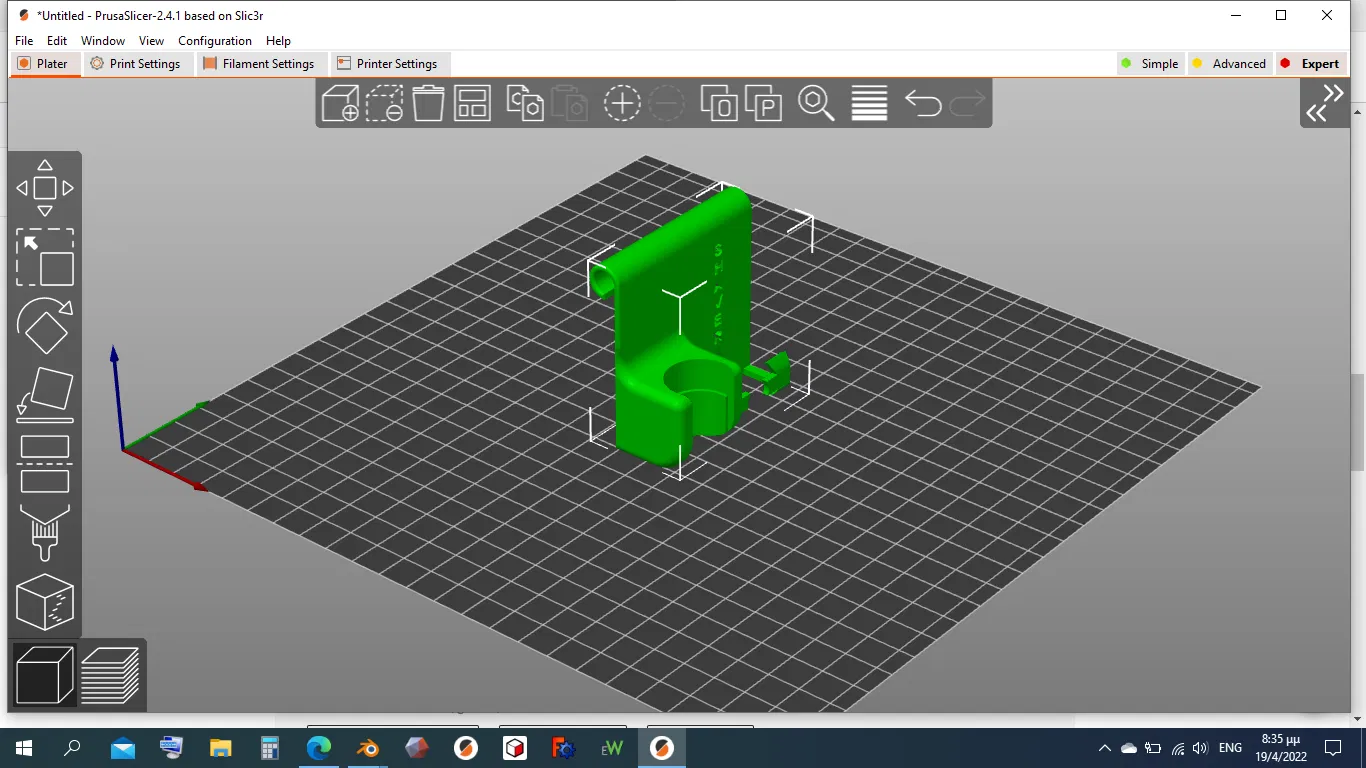
Task: Collapse the sidebar with the arrows button
Action: [x=1325, y=103]
